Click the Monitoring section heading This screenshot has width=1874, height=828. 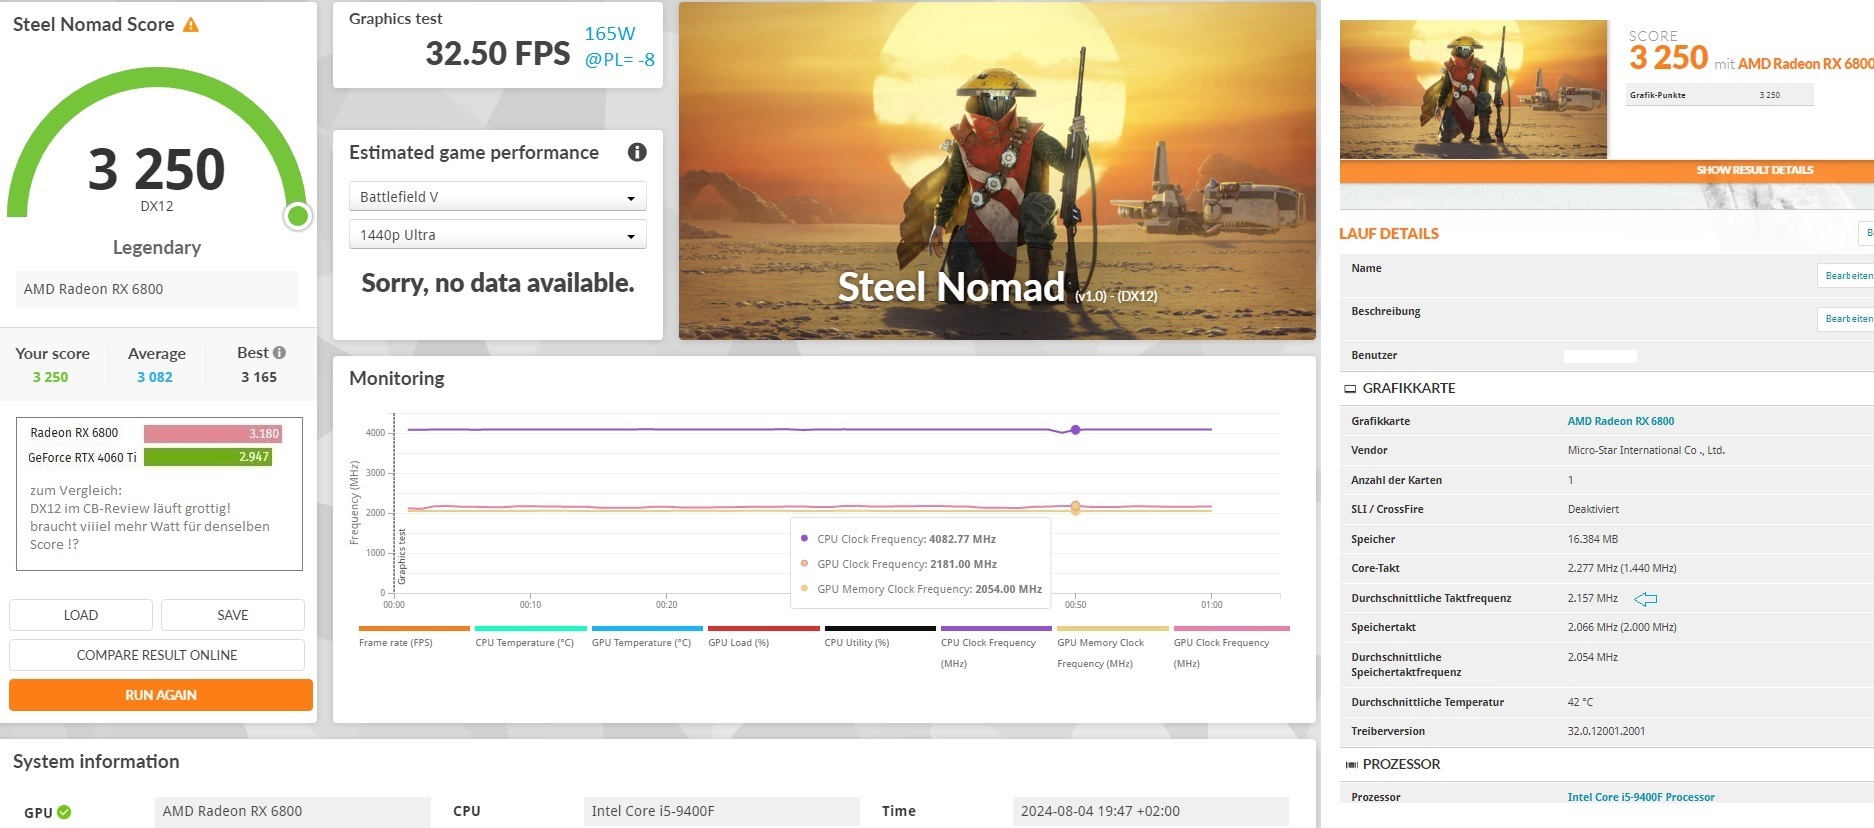click(397, 378)
